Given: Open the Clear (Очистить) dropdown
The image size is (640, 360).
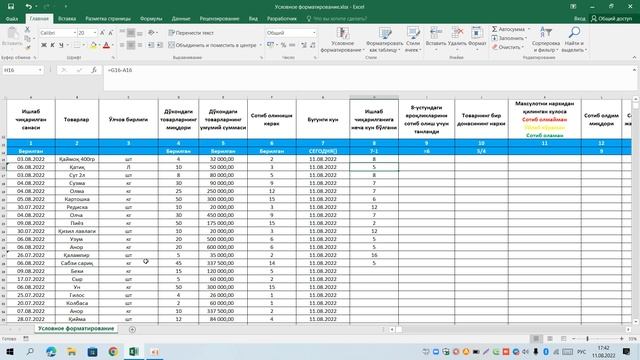Looking at the screenshot, I should click(x=508, y=47).
